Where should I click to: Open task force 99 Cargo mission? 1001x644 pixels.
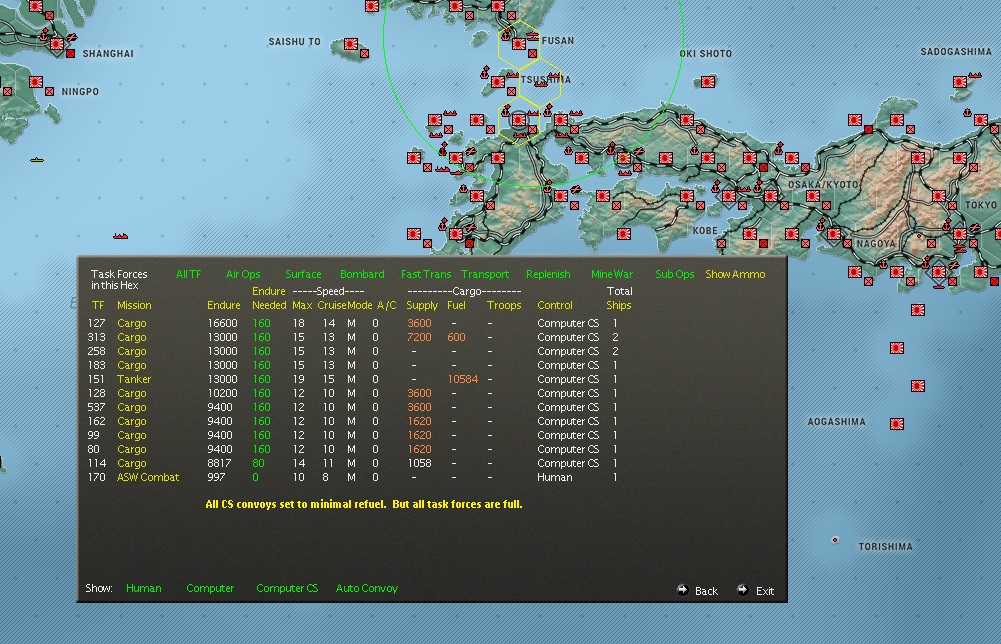[132, 435]
